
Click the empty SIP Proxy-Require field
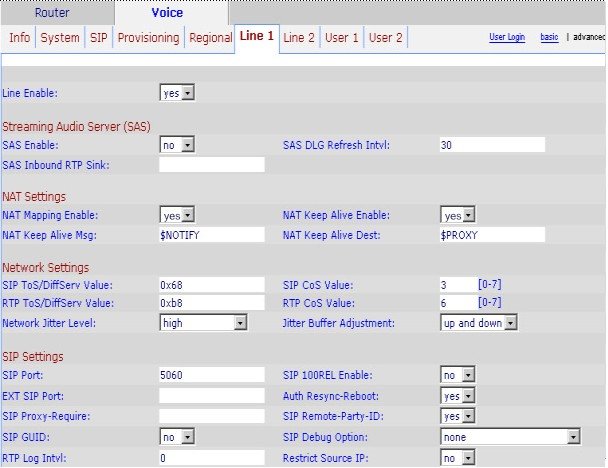(211, 415)
